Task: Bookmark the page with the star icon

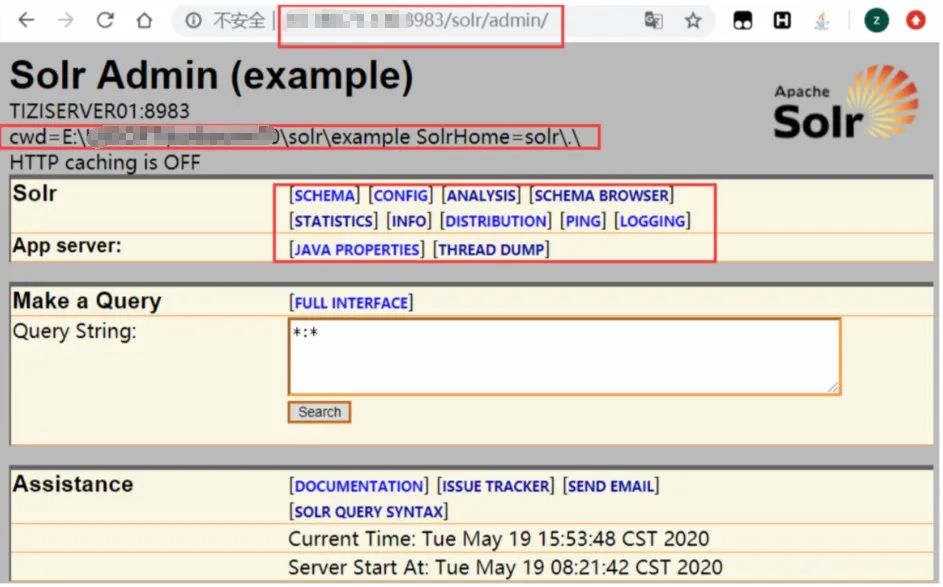Action: pos(693,20)
